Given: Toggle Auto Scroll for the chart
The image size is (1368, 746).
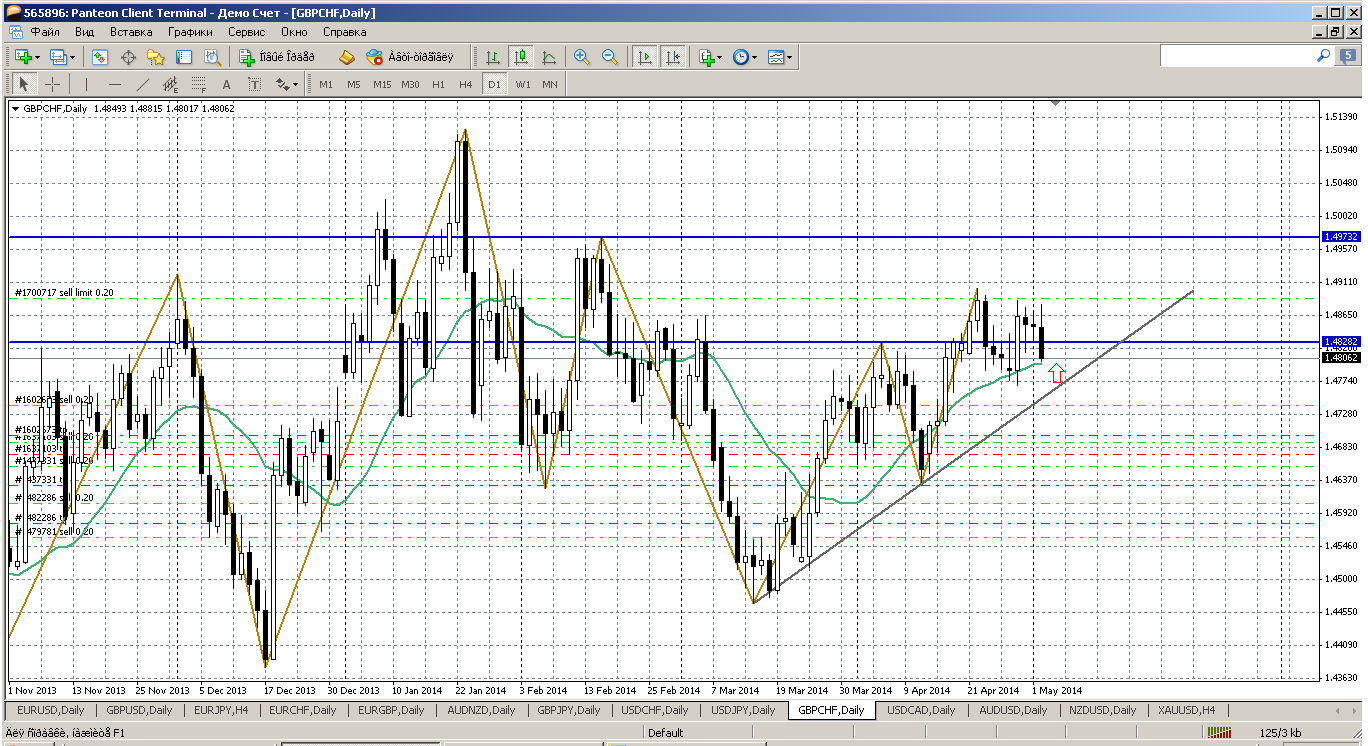Looking at the screenshot, I should tap(645, 58).
